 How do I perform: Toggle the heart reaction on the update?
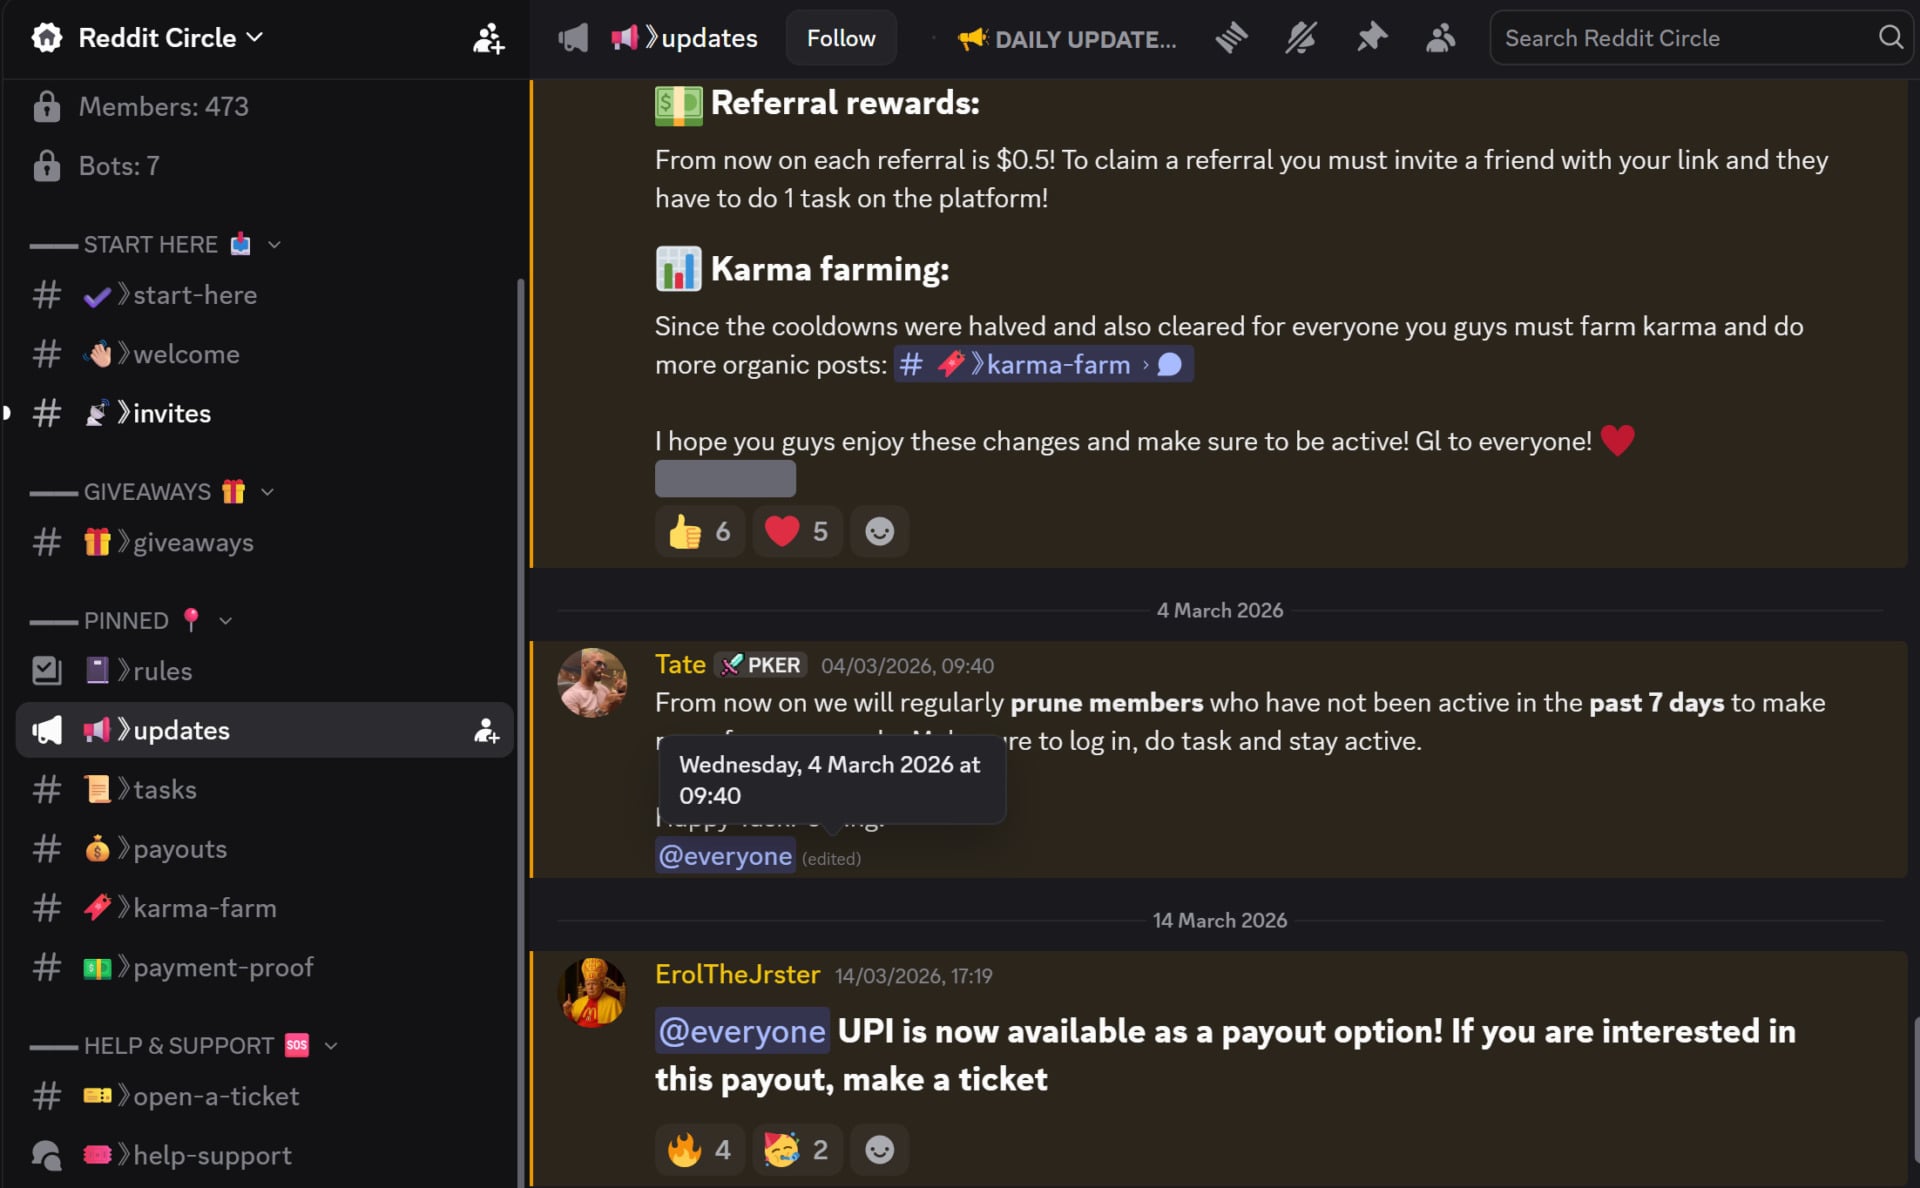795,531
